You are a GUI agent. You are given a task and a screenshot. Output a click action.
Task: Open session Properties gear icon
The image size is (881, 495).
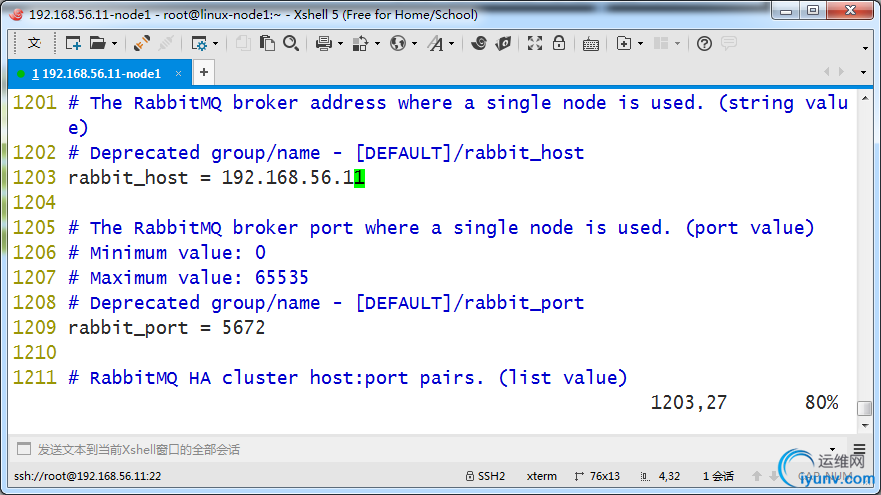point(199,43)
